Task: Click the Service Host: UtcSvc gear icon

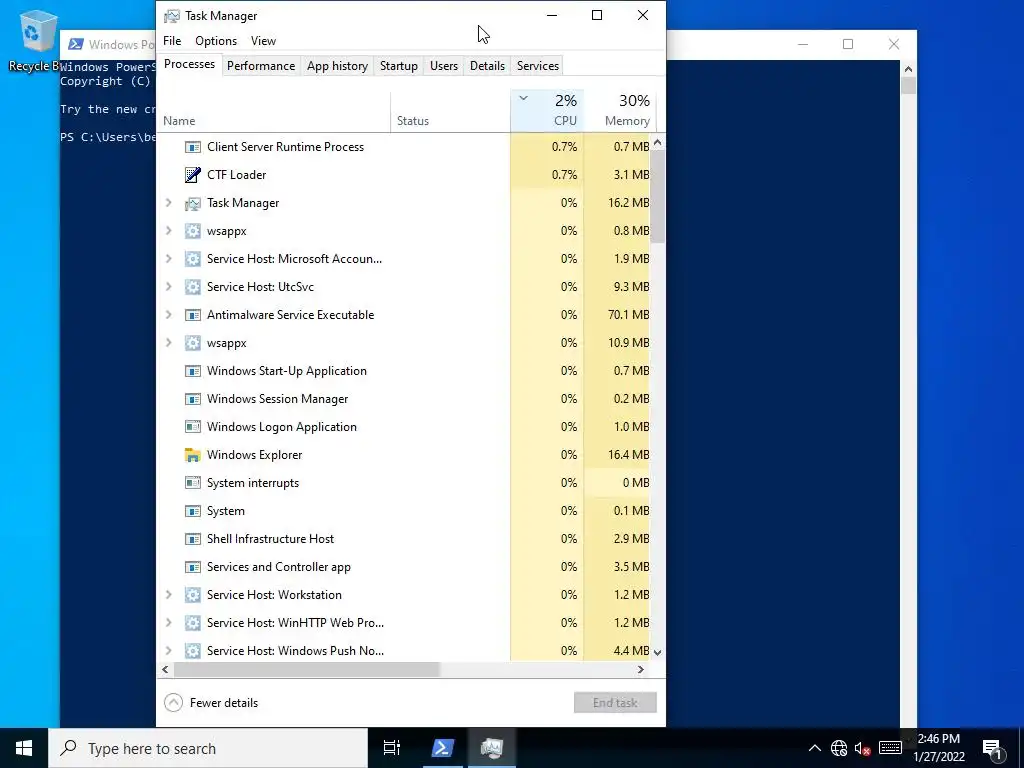Action: [x=192, y=287]
